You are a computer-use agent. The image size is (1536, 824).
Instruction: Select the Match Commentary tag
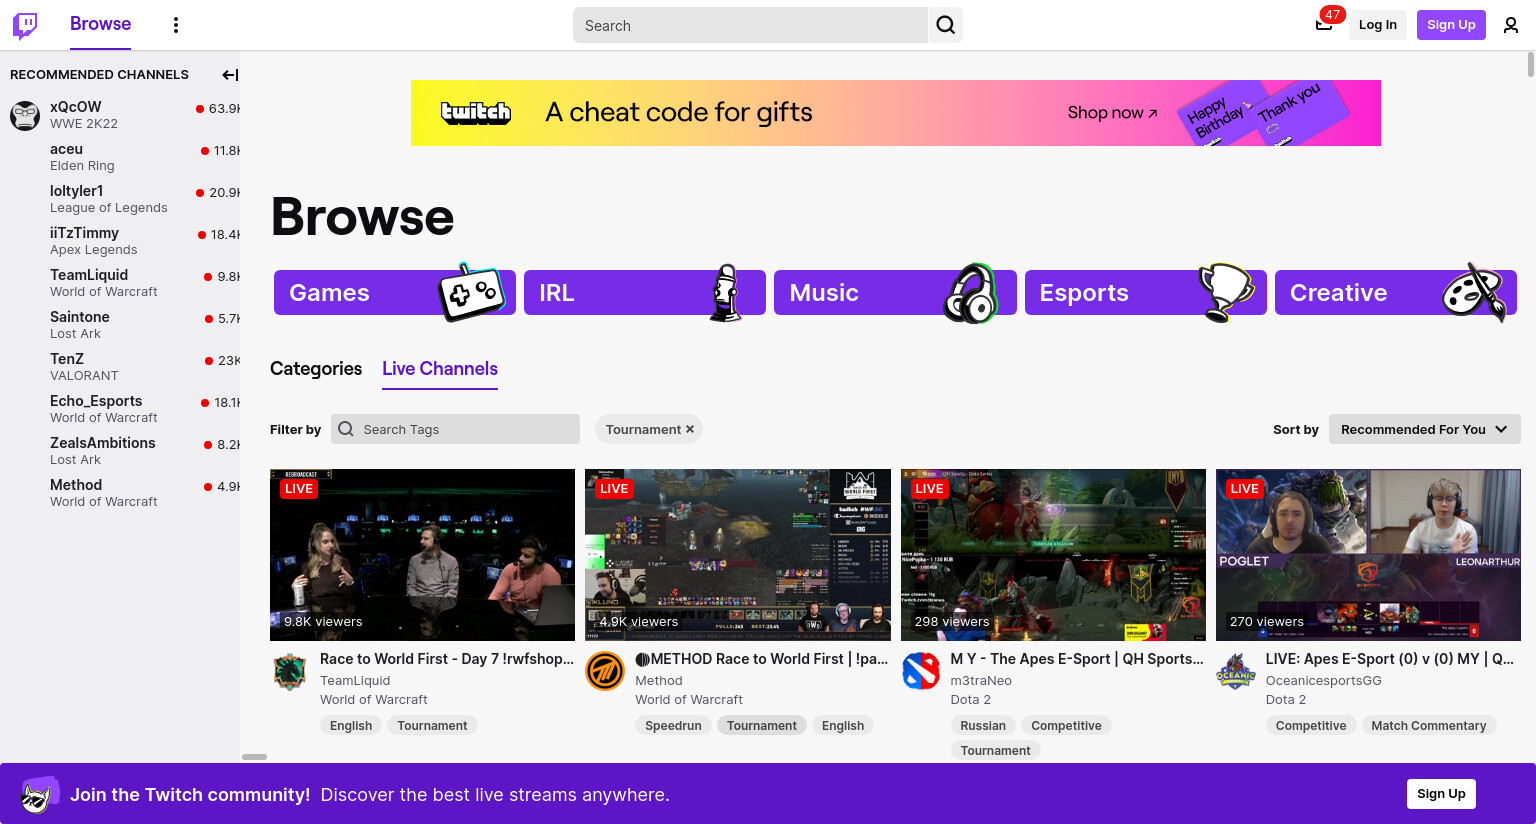pos(1428,726)
